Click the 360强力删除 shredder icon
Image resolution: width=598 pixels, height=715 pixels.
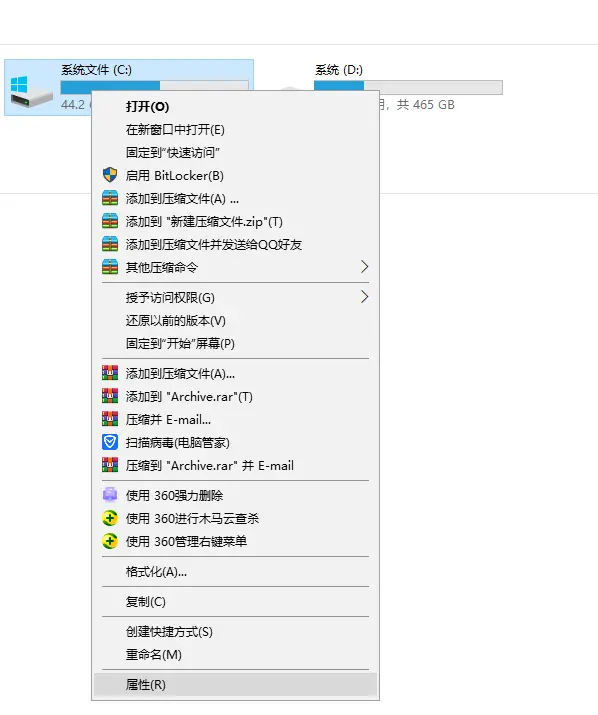point(110,495)
